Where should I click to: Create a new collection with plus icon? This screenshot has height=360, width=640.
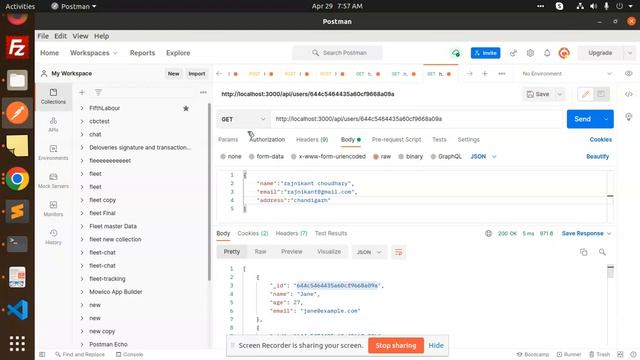(x=82, y=93)
